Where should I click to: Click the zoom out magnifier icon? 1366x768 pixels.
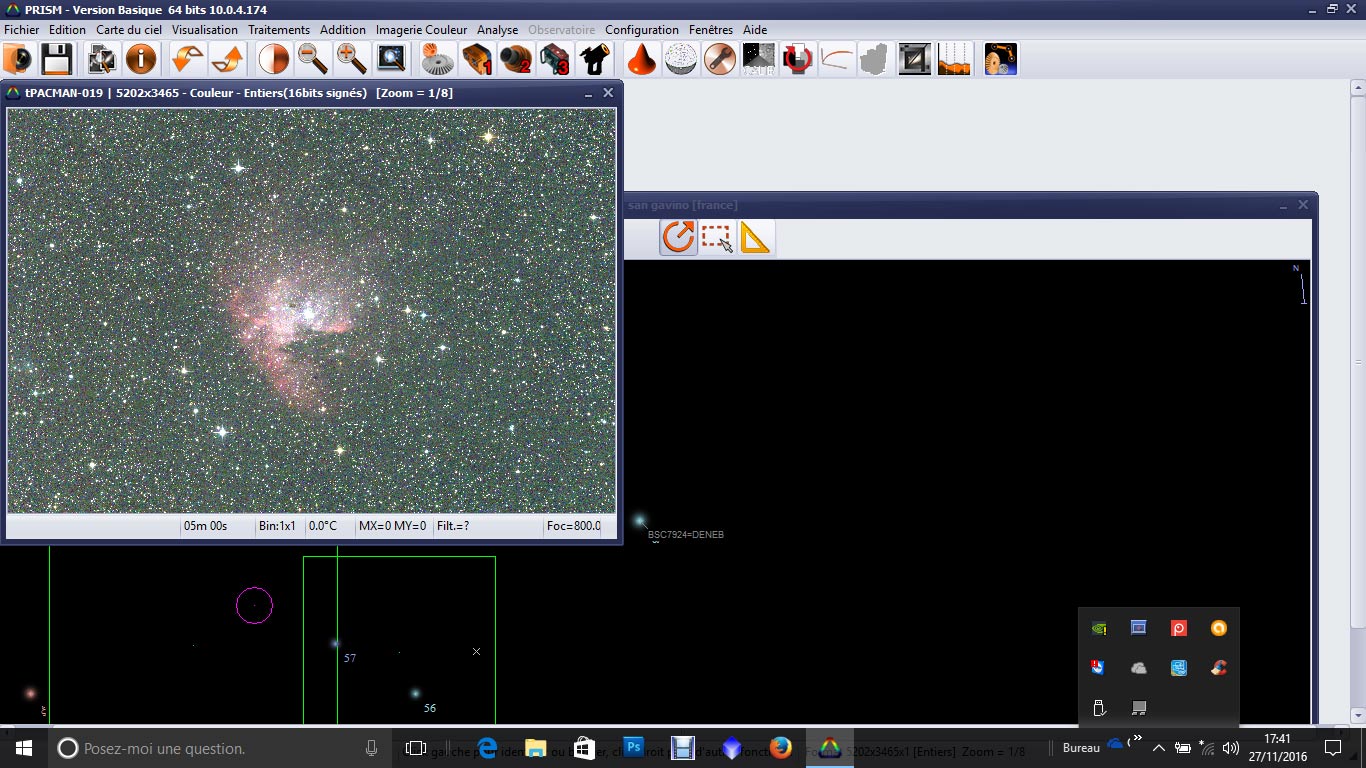tap(313, 60)
